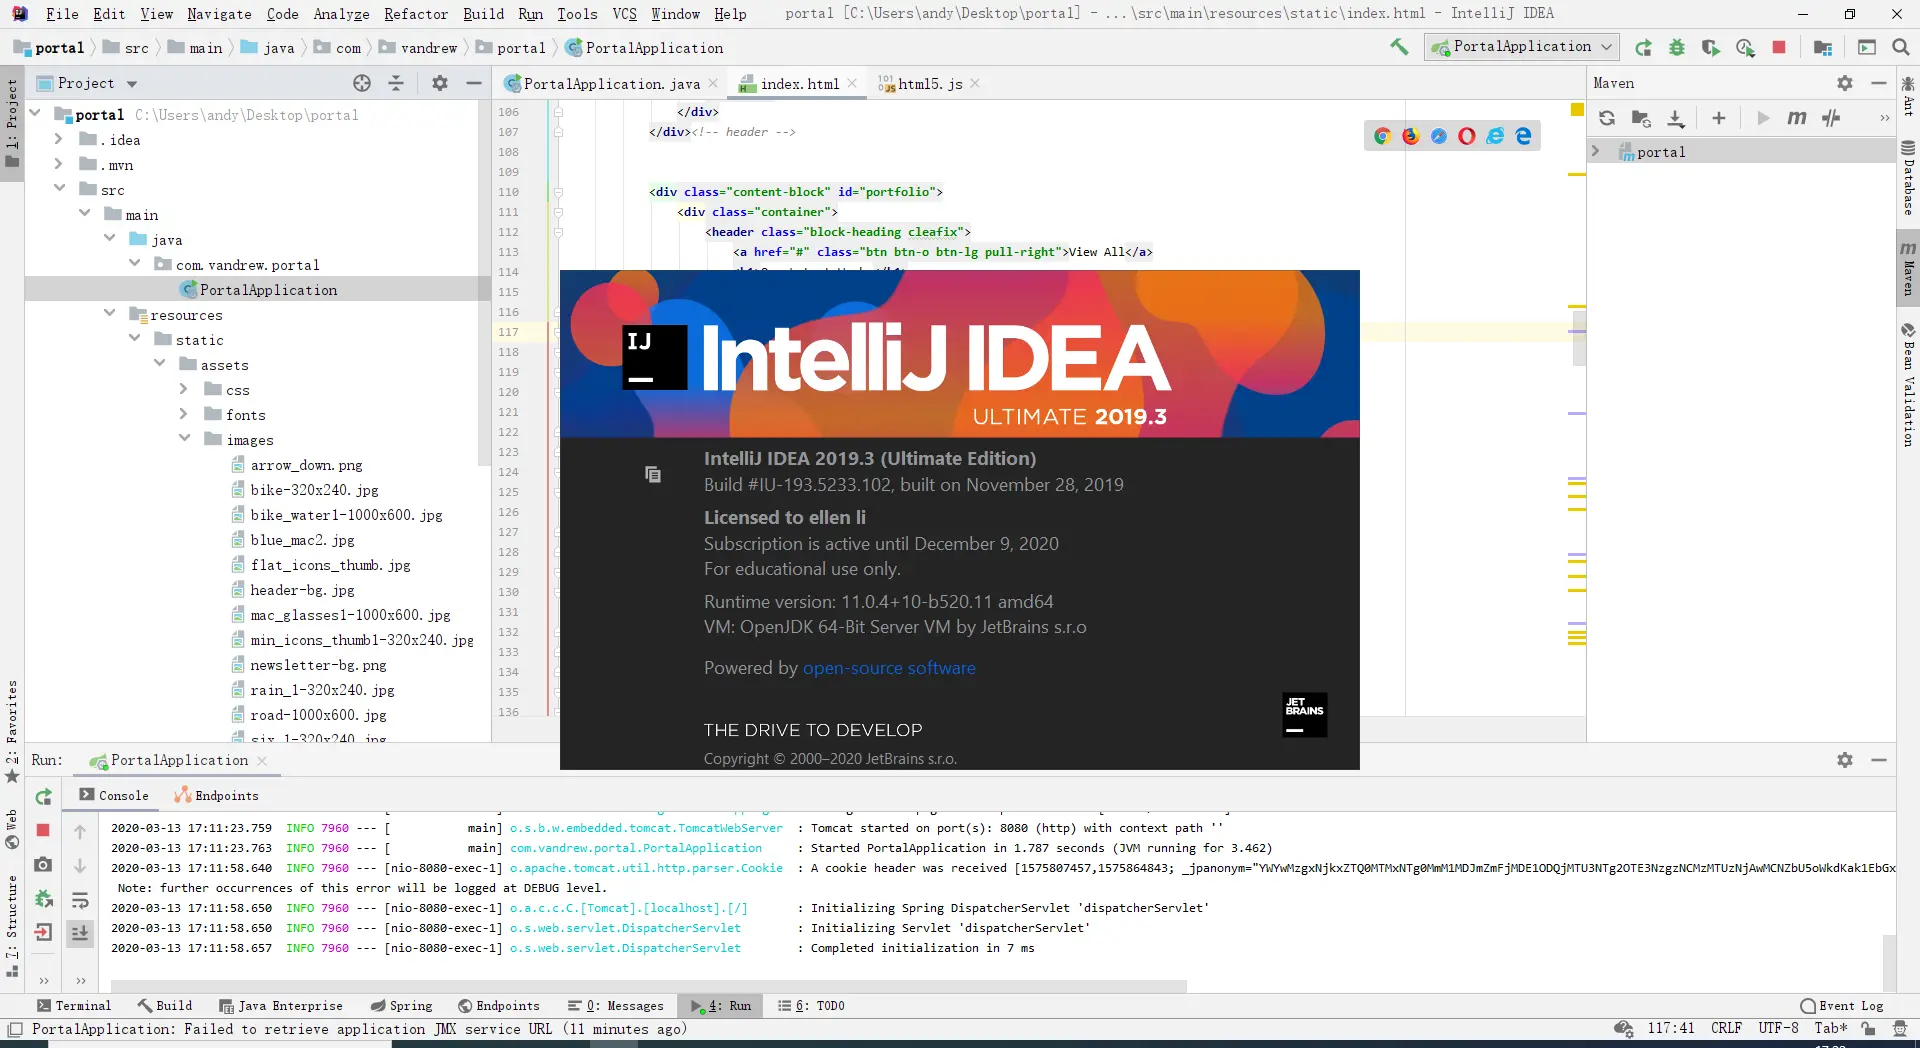This screenshot has width=1920, height=1048.
Task: Stop the running application in the toolbar
Action: point(1779,47)
